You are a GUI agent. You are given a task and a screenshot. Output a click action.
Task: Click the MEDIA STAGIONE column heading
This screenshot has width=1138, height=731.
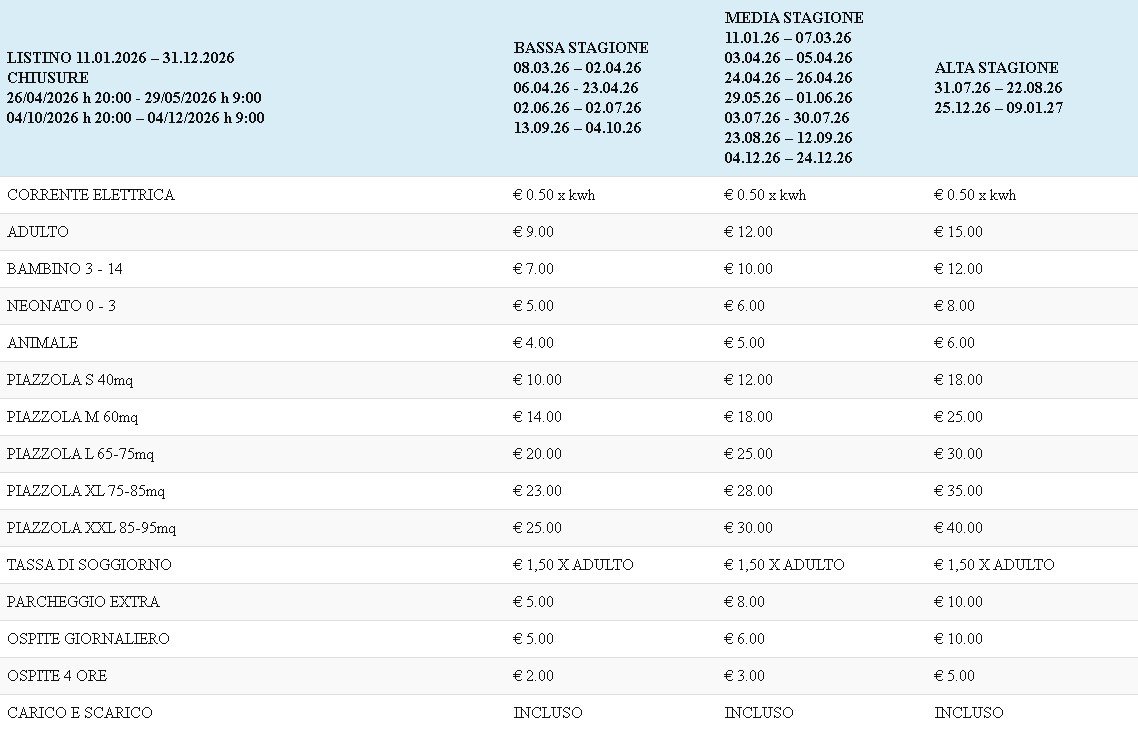click(x=794, y=18)
